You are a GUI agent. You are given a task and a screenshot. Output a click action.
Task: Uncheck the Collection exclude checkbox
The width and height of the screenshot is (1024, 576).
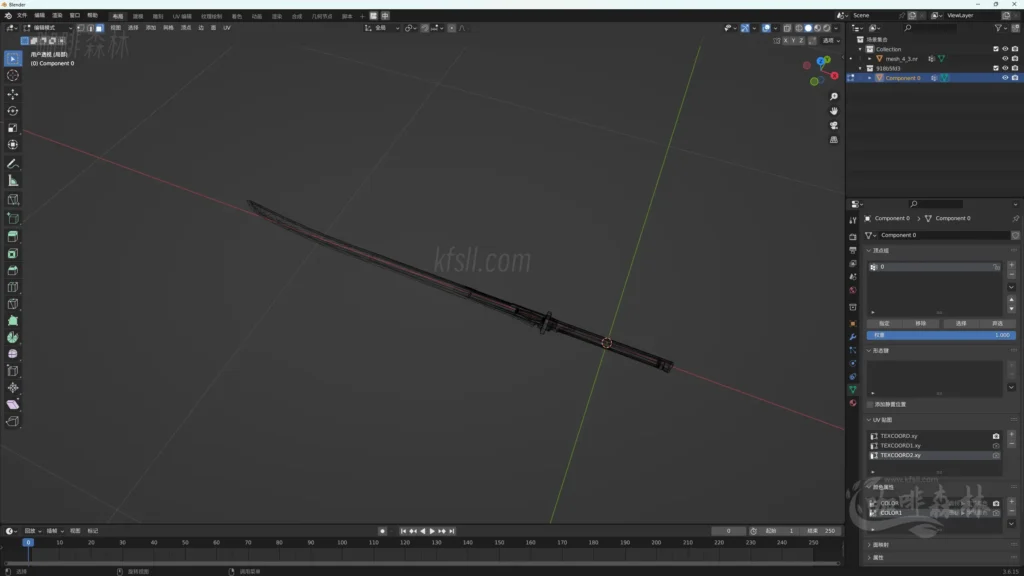coord(995,49)
